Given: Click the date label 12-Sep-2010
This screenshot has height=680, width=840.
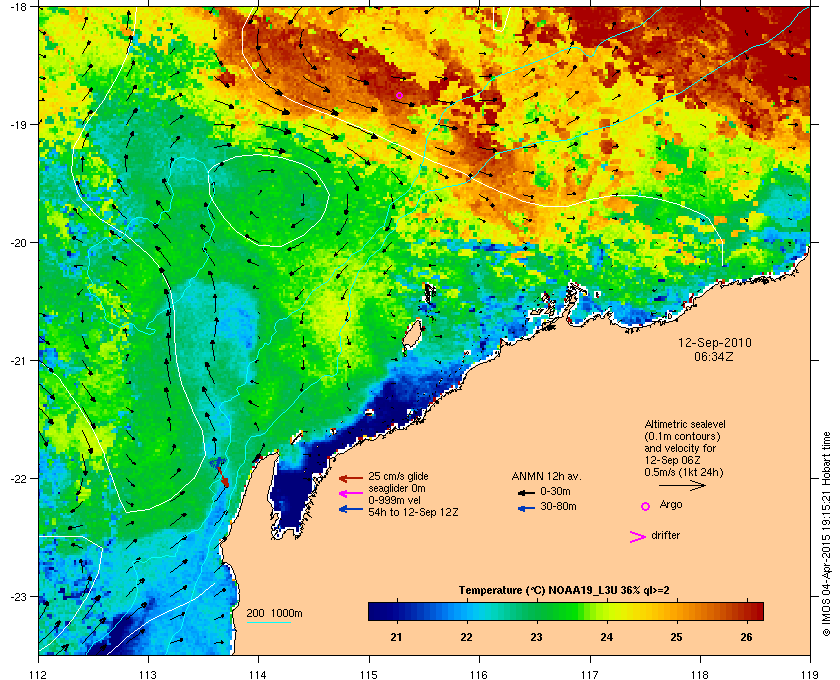Looking at the screenshot, I should pos(715,343).
